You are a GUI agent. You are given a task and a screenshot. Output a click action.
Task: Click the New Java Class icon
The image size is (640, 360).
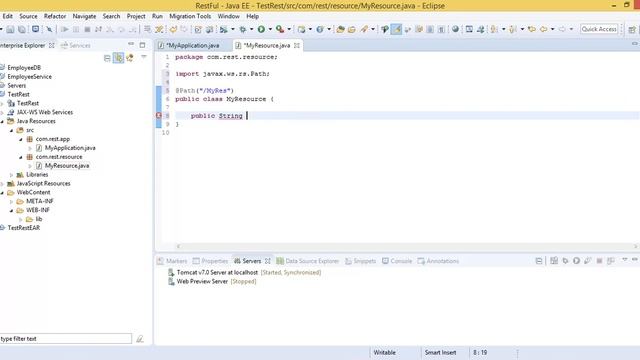pos(320,29)
